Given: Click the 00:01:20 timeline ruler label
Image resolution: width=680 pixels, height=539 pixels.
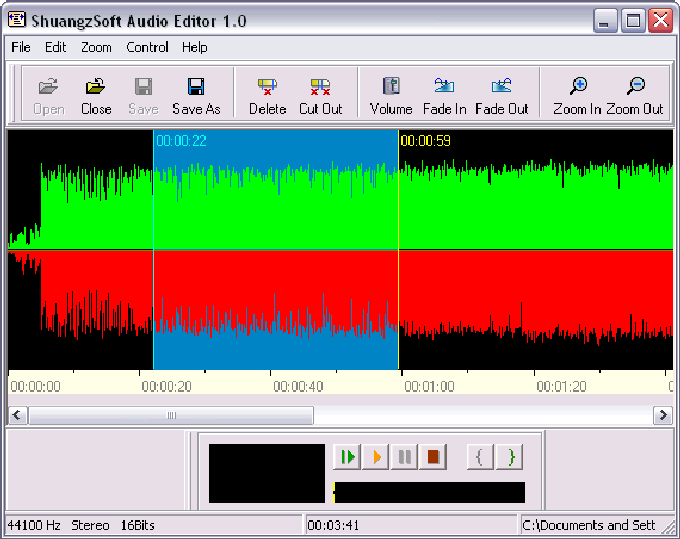Looking at the screenshot, I should [x=561, y=386].
